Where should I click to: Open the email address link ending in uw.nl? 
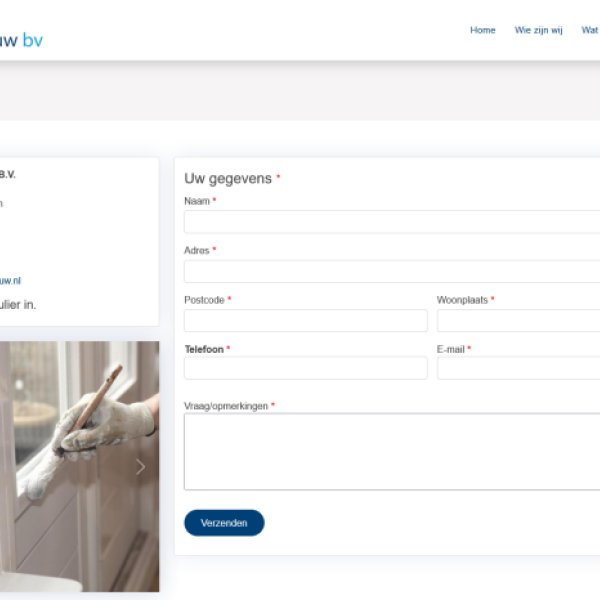(x=10, y=281)
